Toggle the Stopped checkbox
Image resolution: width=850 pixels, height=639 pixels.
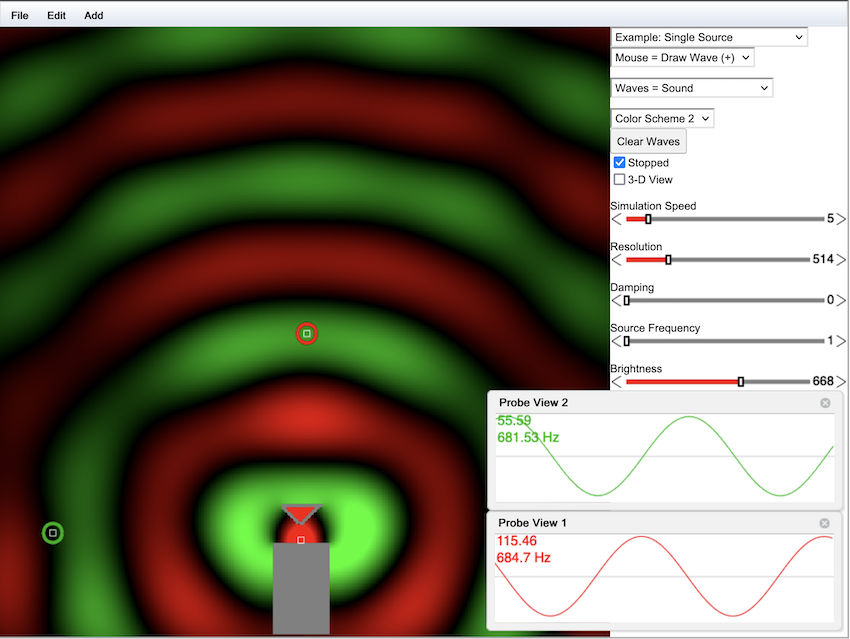click(x=620, y=162)
